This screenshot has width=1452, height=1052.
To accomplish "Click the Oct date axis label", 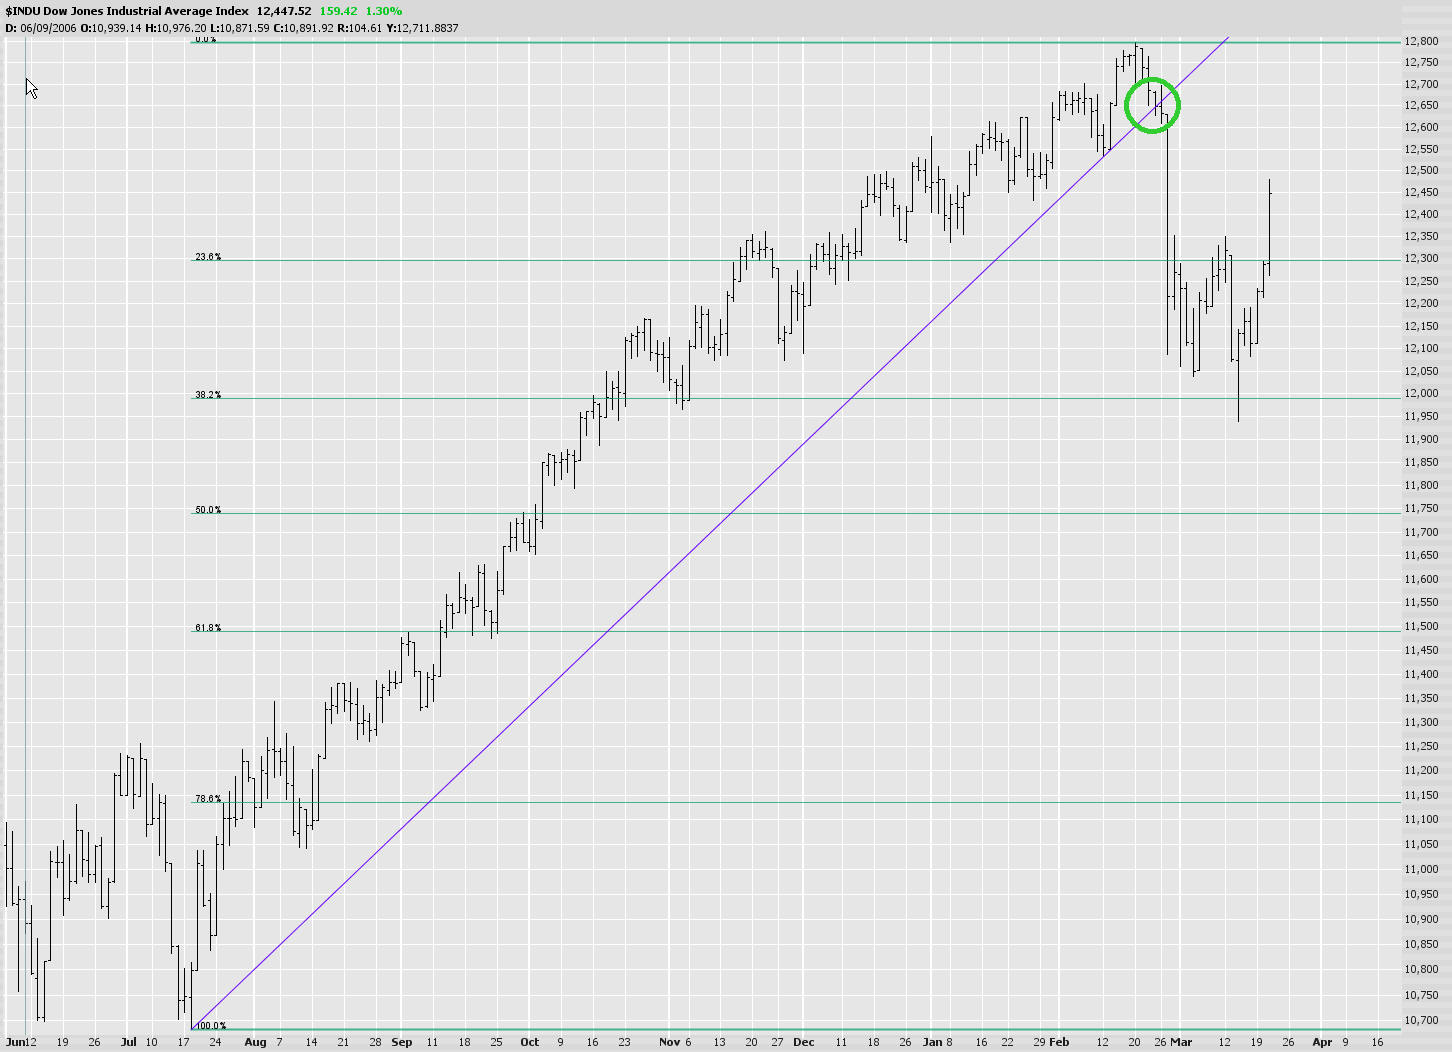I will tap(529, 1042).
